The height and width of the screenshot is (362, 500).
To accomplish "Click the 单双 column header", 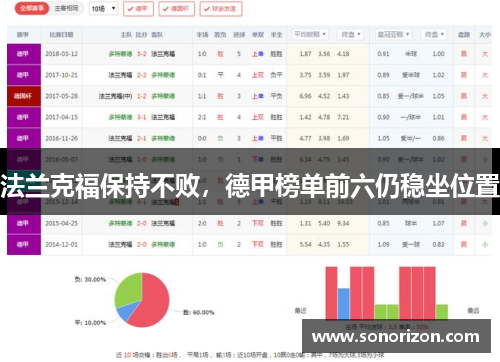I will [x=258, y=35].
